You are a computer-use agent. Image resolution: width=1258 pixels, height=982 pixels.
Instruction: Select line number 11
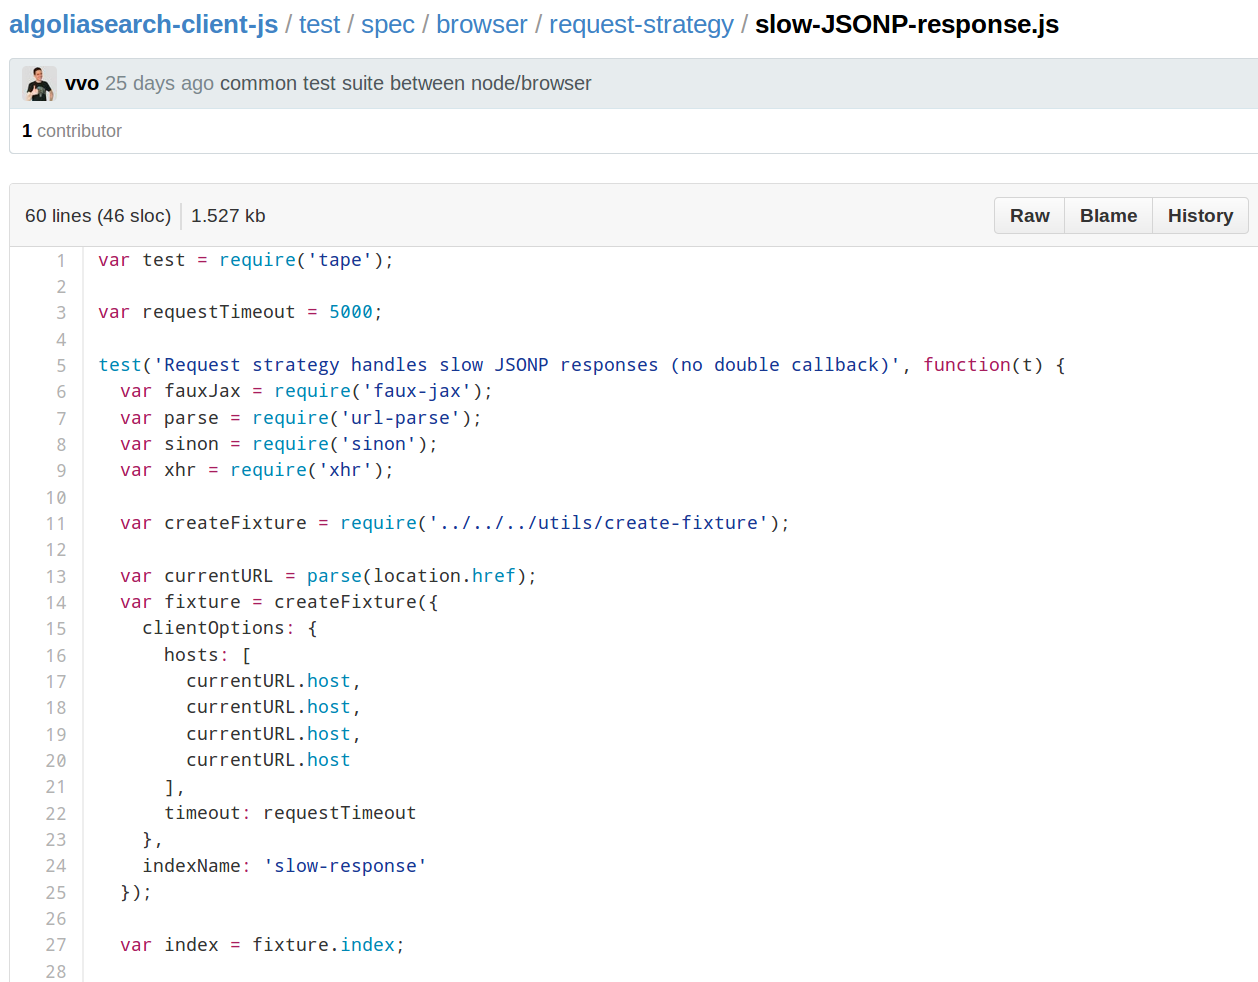tap(56, 524)
